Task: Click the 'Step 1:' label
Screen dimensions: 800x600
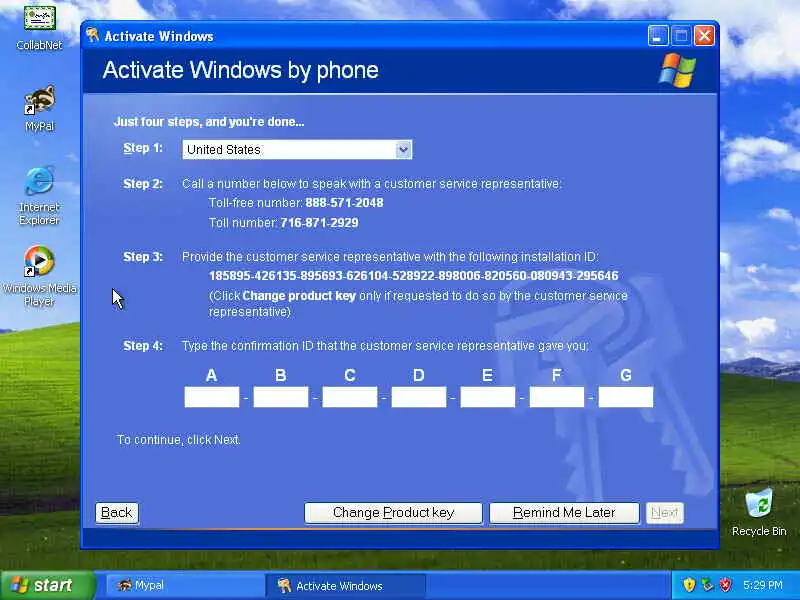Action: pyautogui.click(x=143, y=148)
